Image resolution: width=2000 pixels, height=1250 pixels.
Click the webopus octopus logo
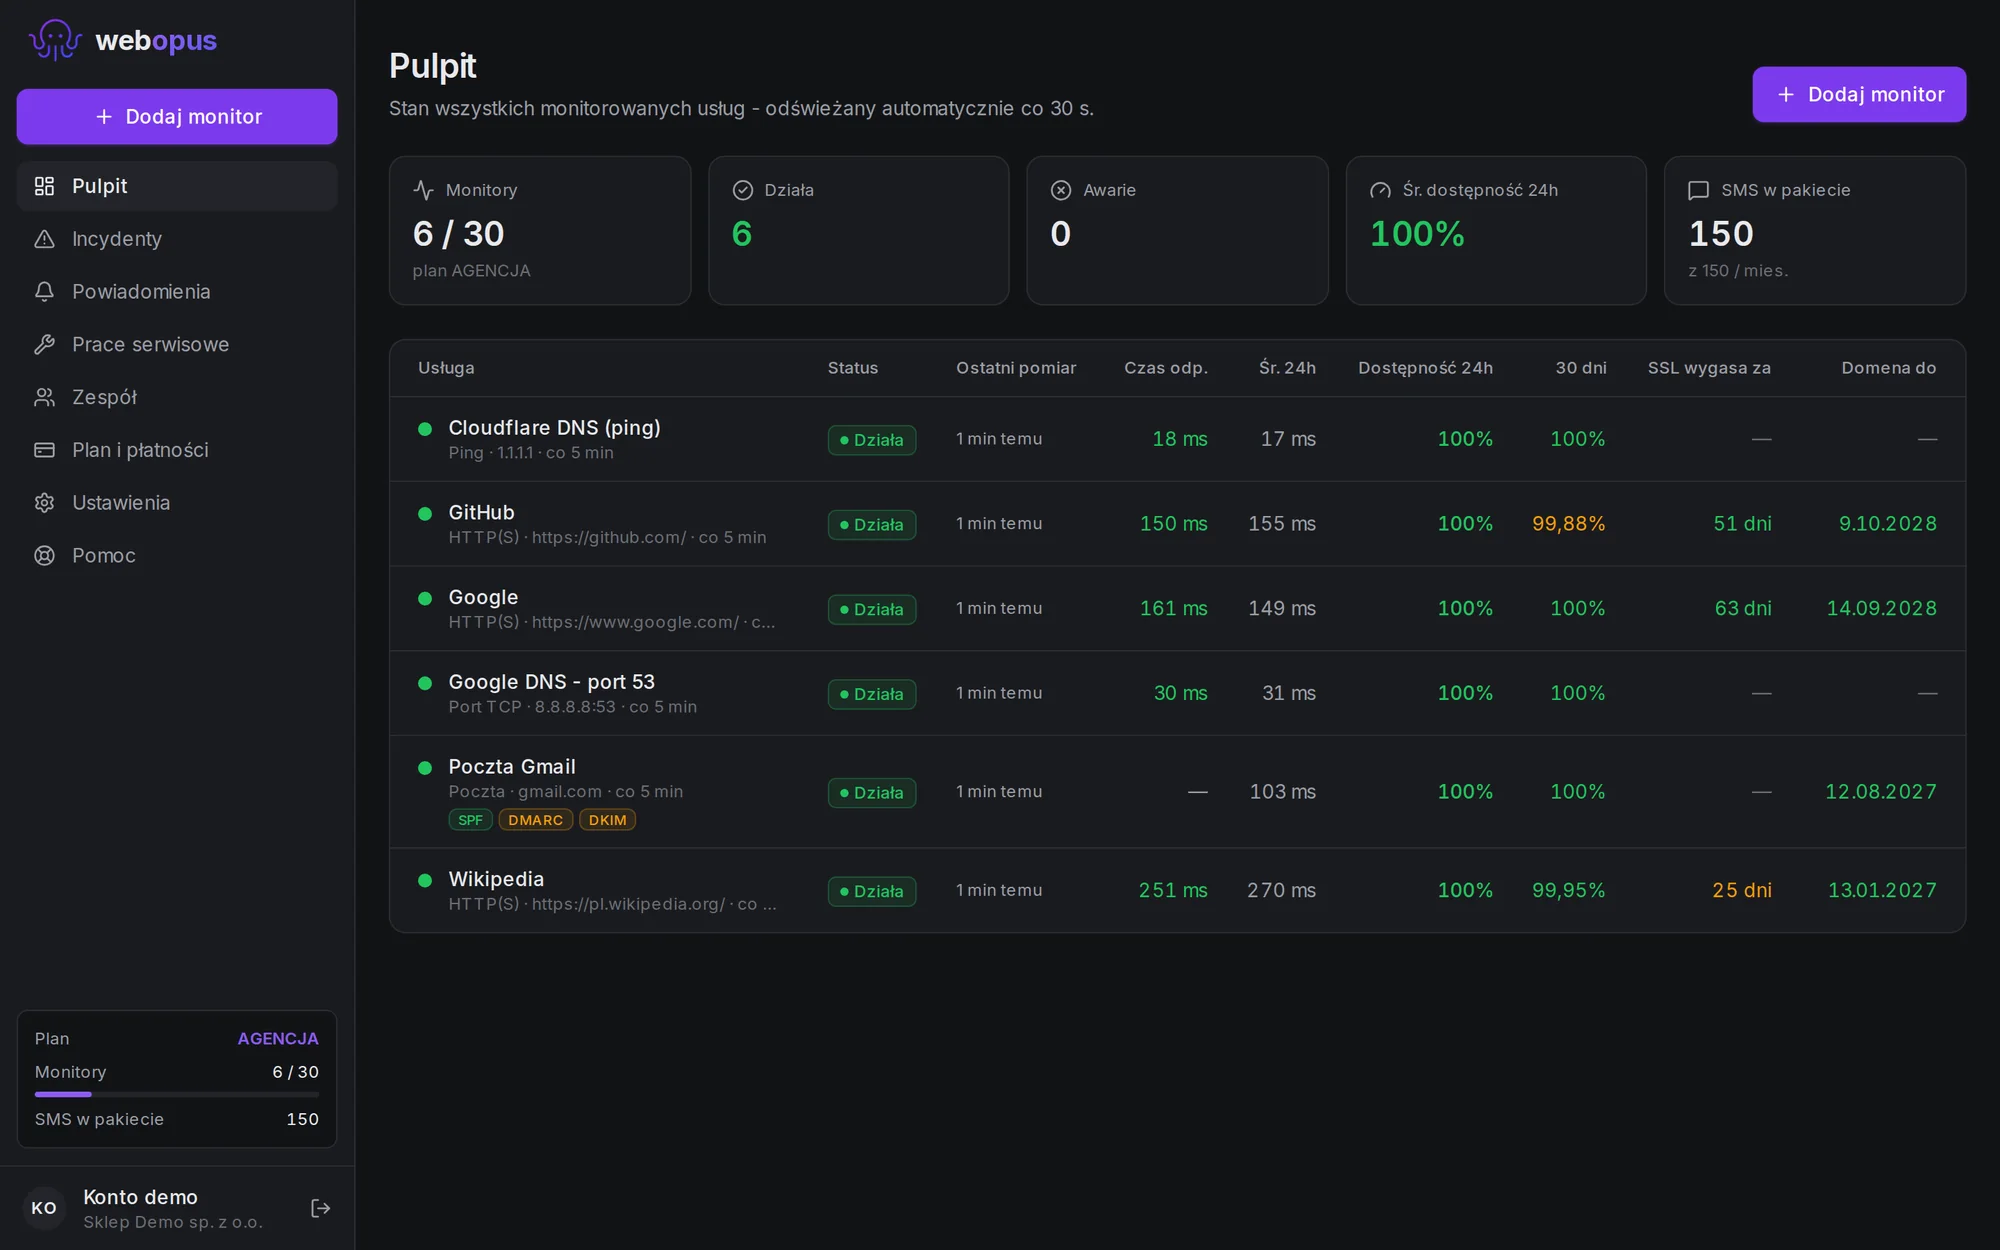pos(55,40)
